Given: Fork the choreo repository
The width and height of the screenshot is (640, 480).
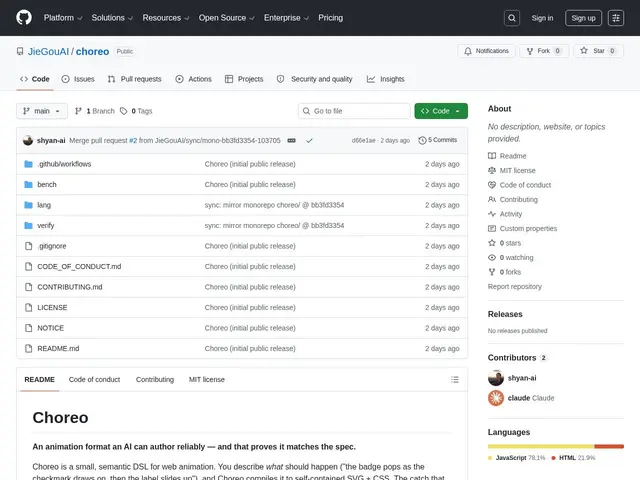Looking at the screenshot, I should click(544, 51).
